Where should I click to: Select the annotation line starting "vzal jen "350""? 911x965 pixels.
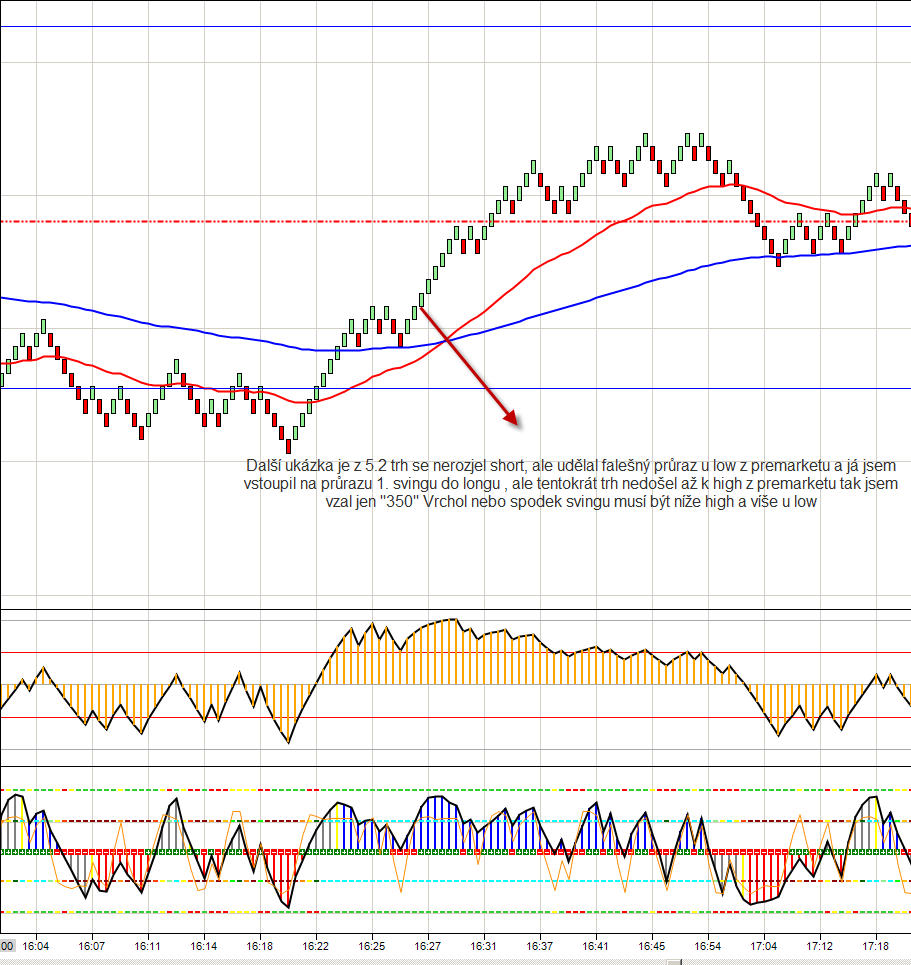571,502
